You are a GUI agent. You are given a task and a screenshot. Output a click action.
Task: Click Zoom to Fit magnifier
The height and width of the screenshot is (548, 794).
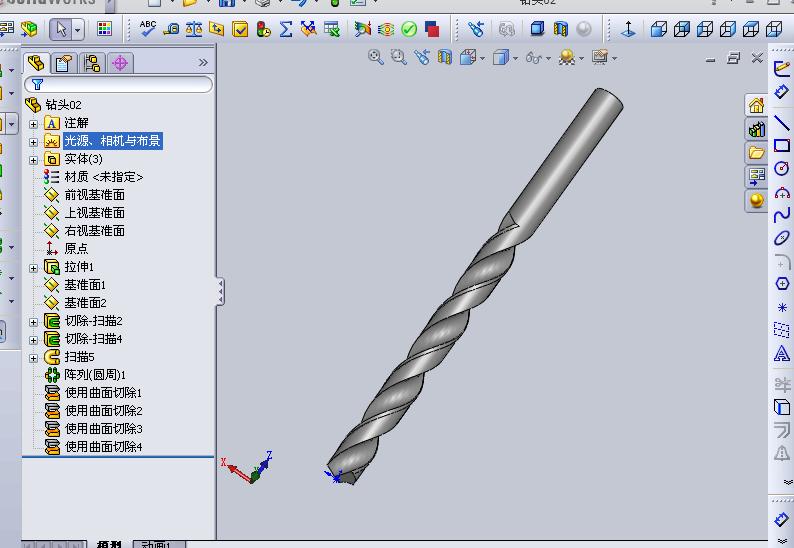tap(375, 57)
